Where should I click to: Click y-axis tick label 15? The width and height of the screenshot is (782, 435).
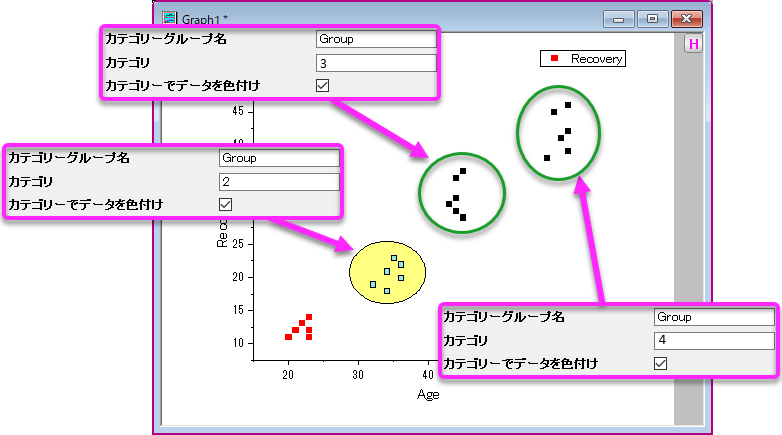[238, 310]
